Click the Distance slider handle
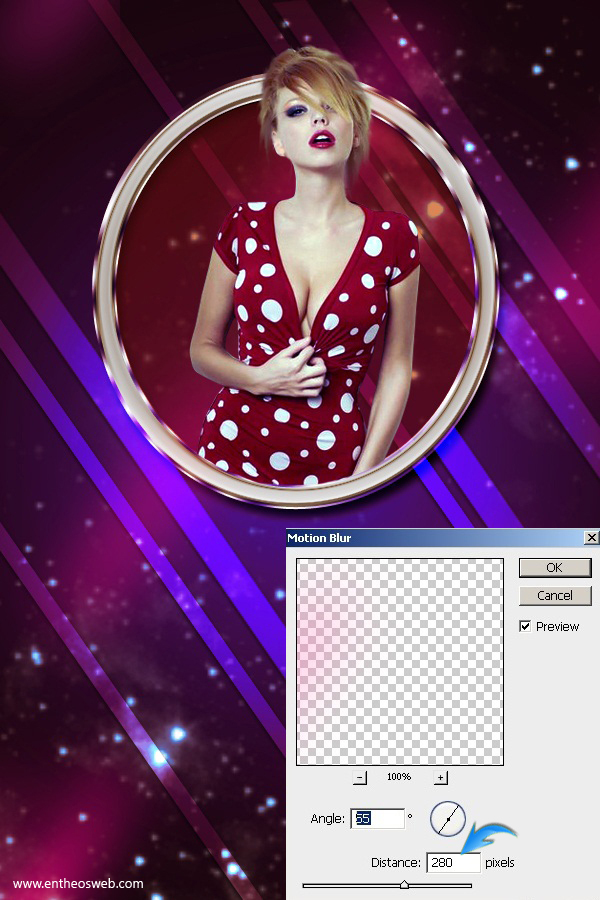Viewport: 600px width, 900px height. [404, 884]
